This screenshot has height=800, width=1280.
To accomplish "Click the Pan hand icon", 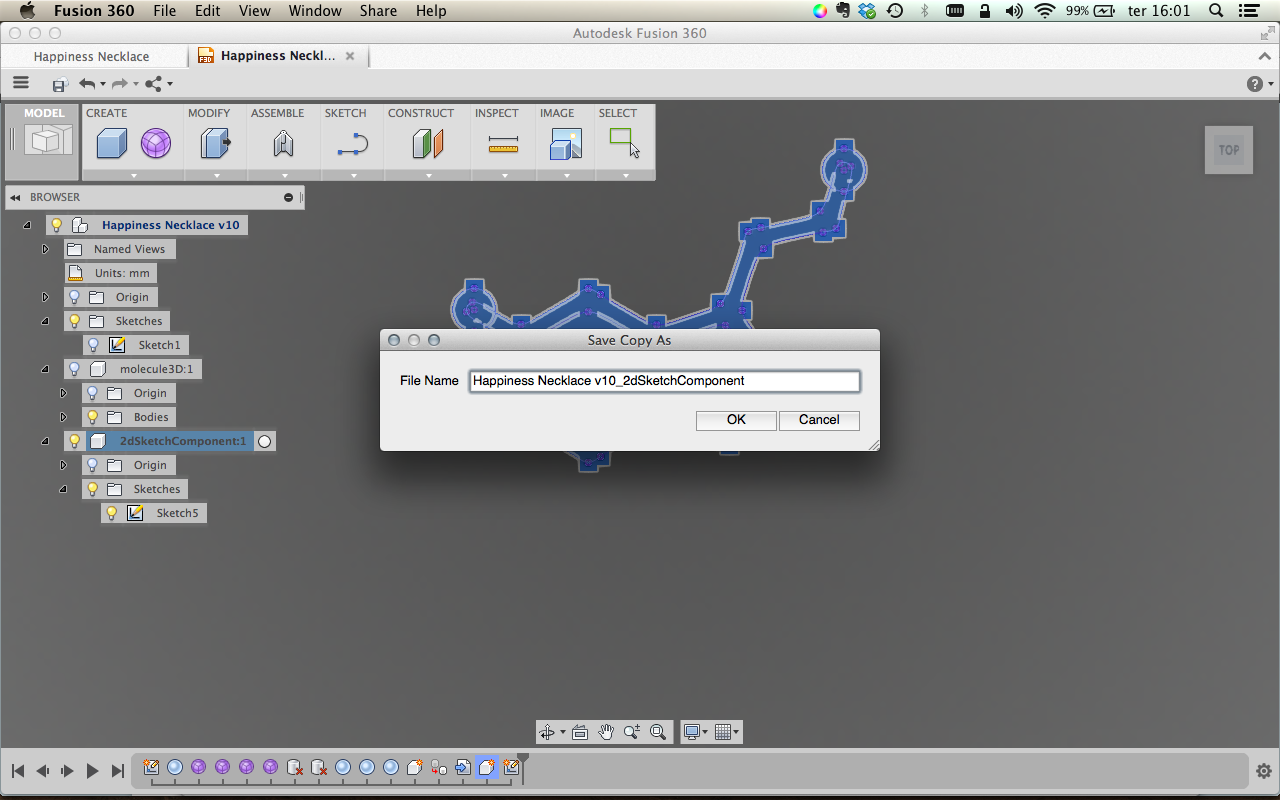I will point(606,732).
